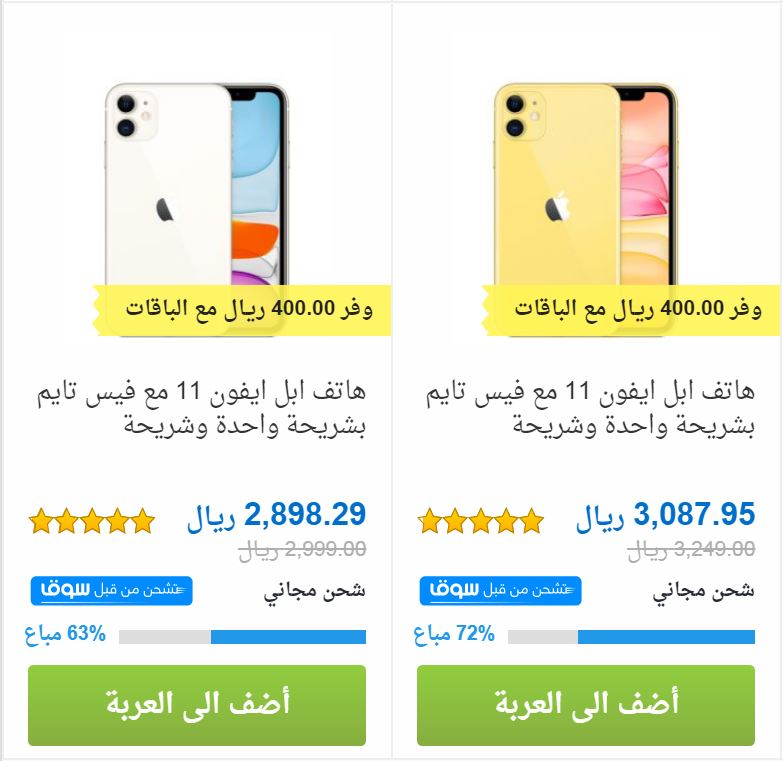Click the 3,087.95 riyal price
783x761 pixels.
[x=666, y=516]
